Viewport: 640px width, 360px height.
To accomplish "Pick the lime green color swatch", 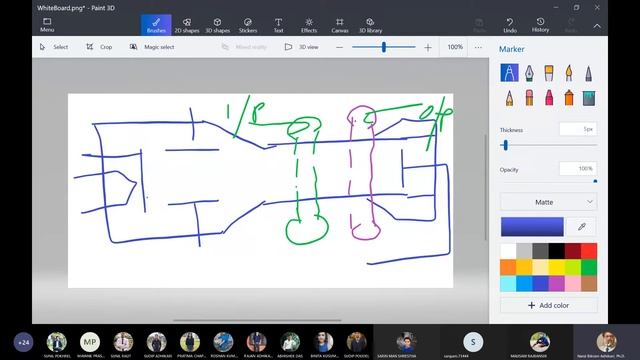I will 573,267.
